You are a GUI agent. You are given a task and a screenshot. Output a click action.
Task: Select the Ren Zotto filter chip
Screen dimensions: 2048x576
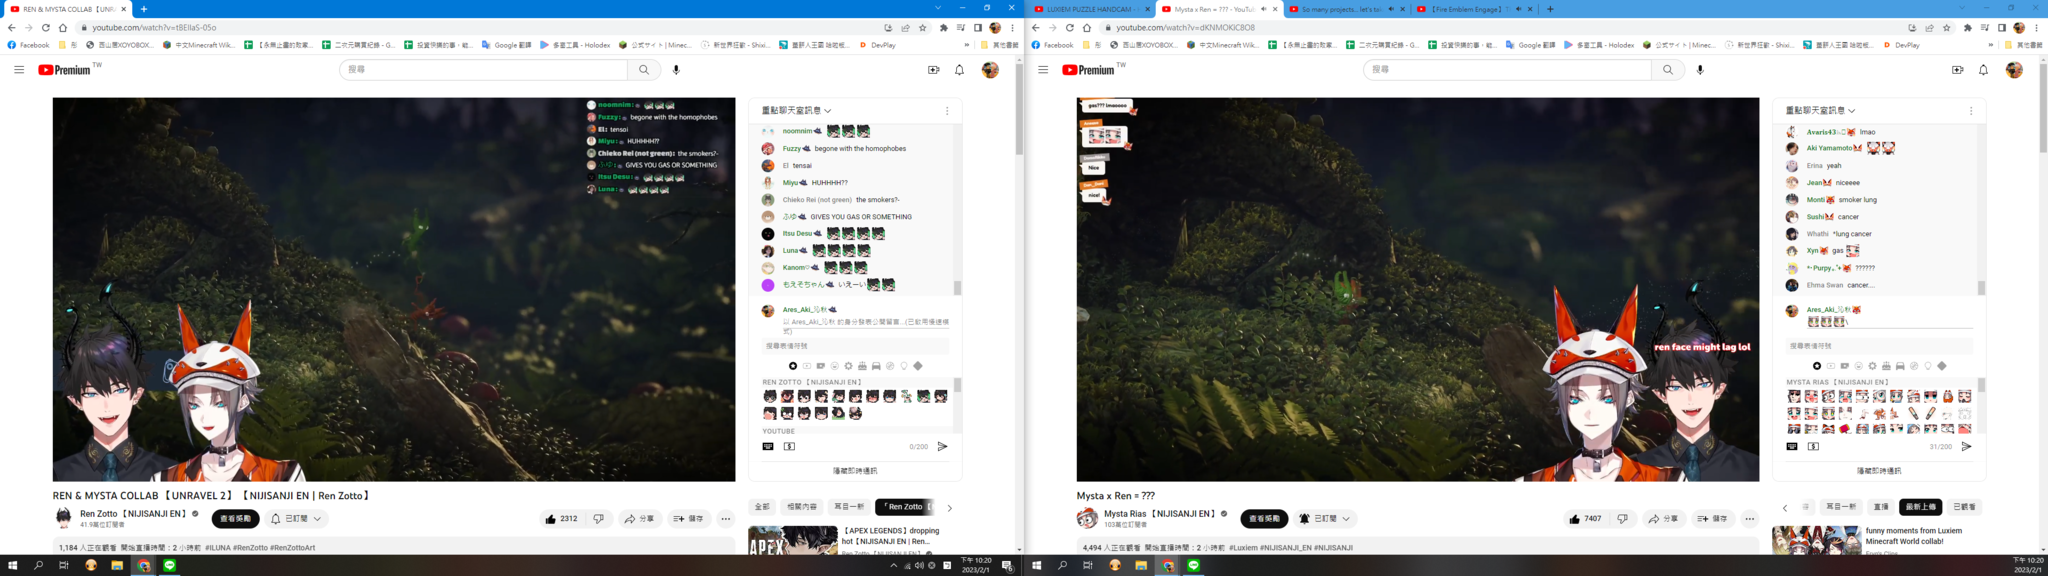pyautogui.click(x=905, y=507)
